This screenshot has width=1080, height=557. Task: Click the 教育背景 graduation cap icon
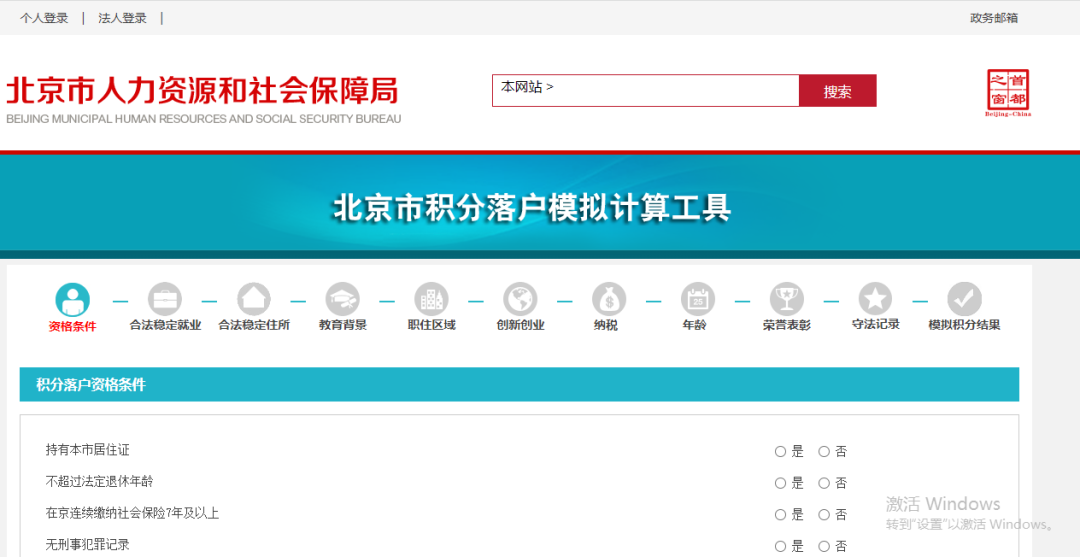click(x=342, y=299)
